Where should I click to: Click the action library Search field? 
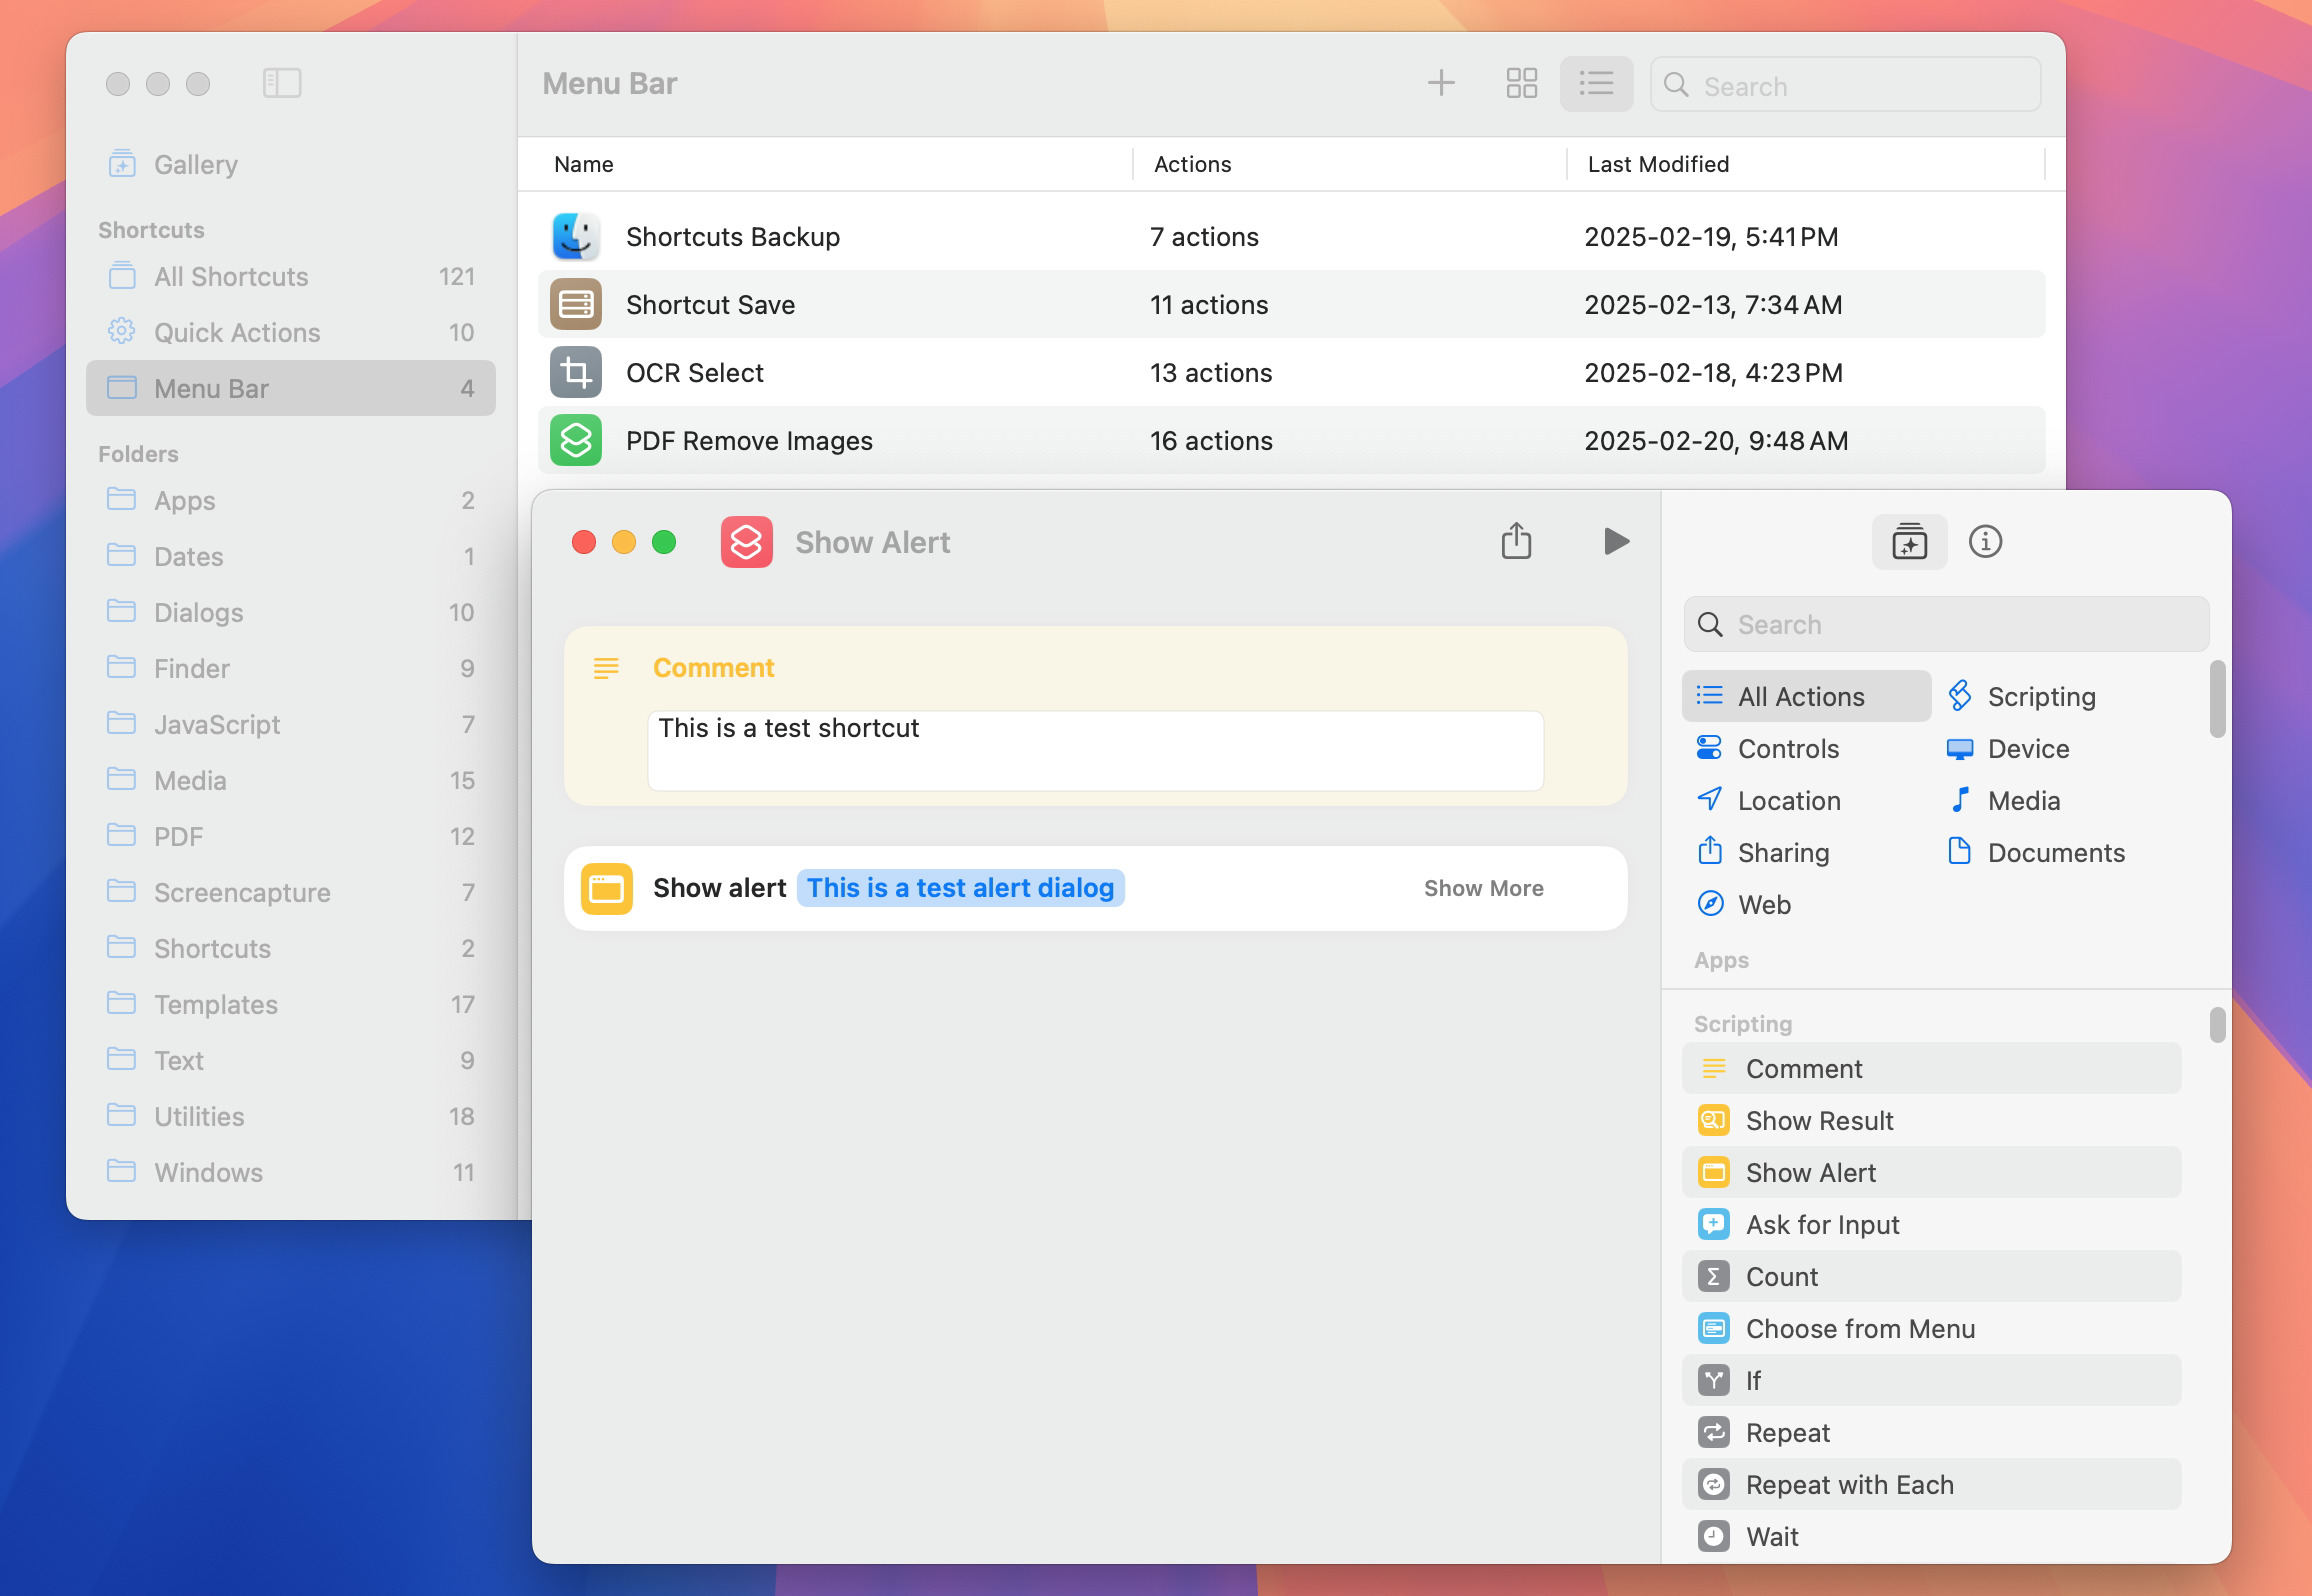1946,624
